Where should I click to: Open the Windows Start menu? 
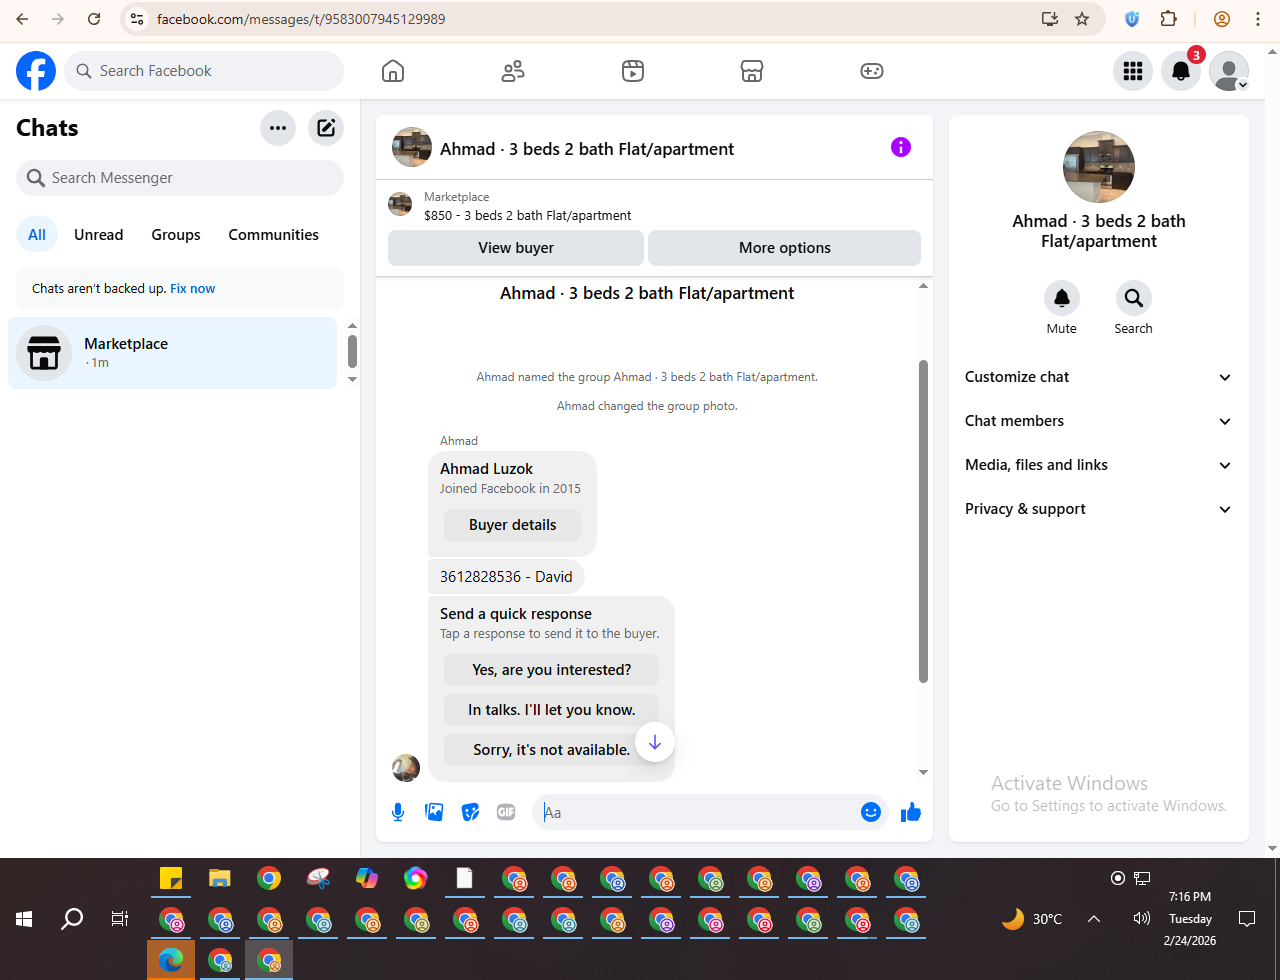tap(24, 919)
